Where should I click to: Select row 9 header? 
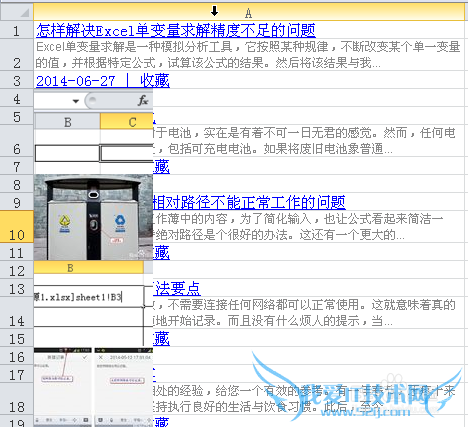(x=17, y=202)
